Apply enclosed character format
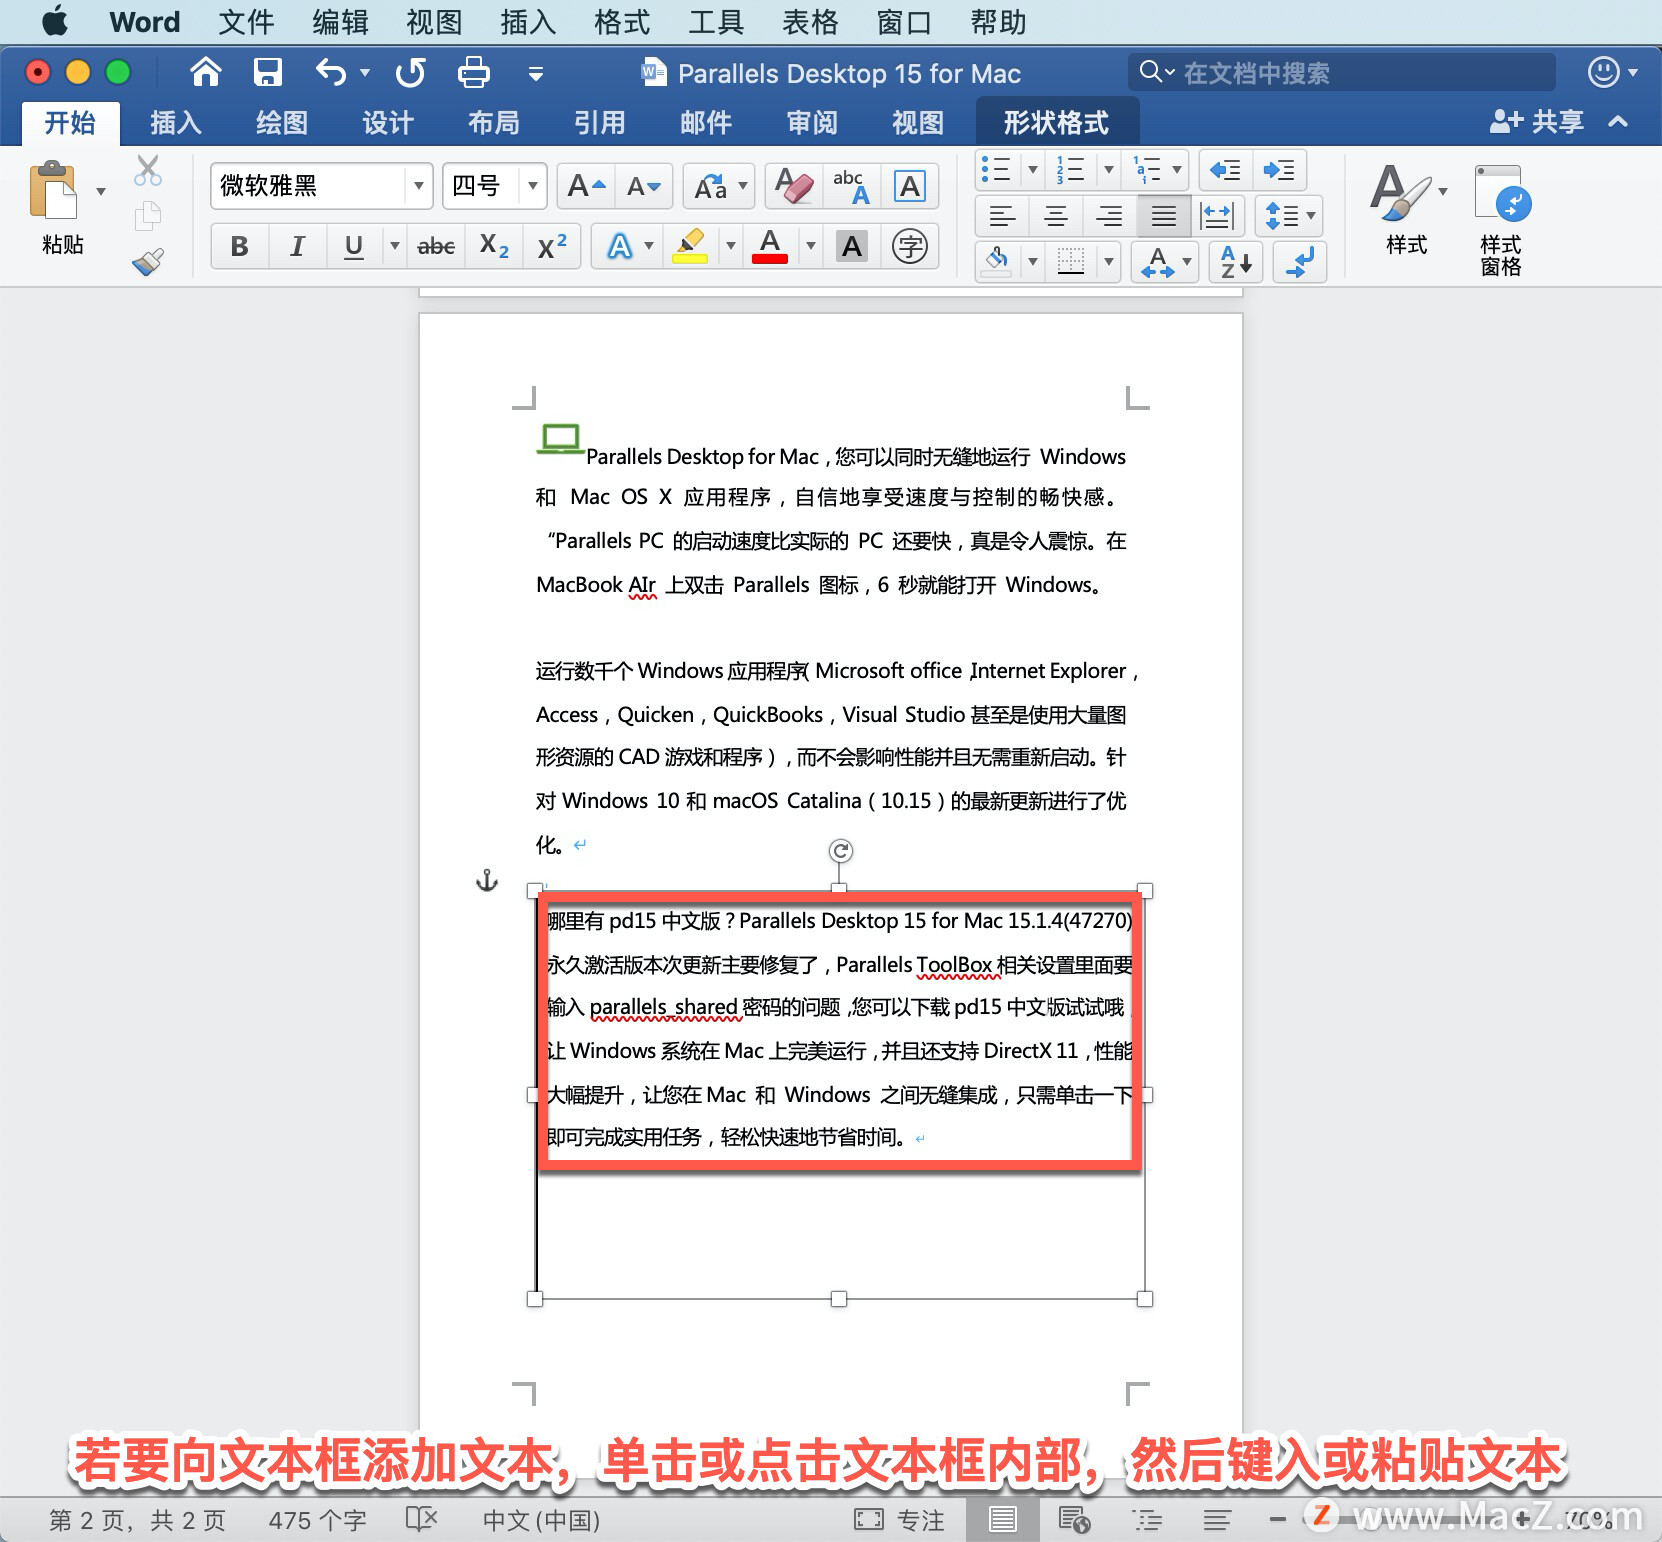Screen dimensions: 1662x1542 click(909, 246)
